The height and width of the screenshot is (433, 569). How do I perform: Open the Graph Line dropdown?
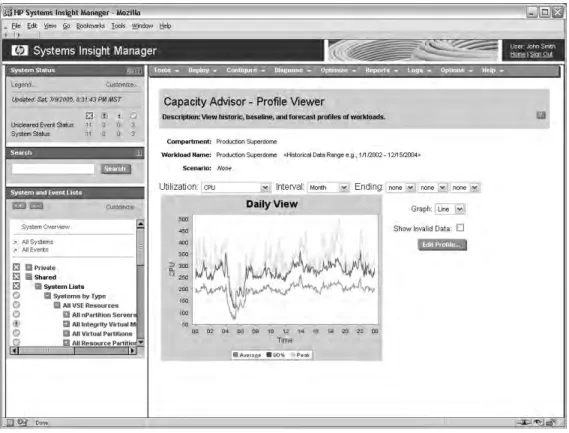[450, 209]
